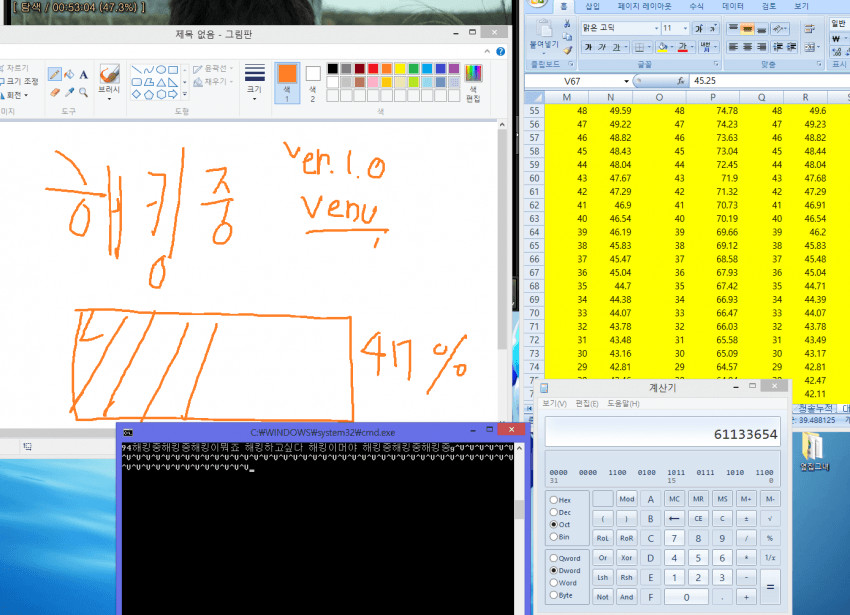
Task: Click the cmd window vertical scrollbar
Action: [x=519, y=529]
